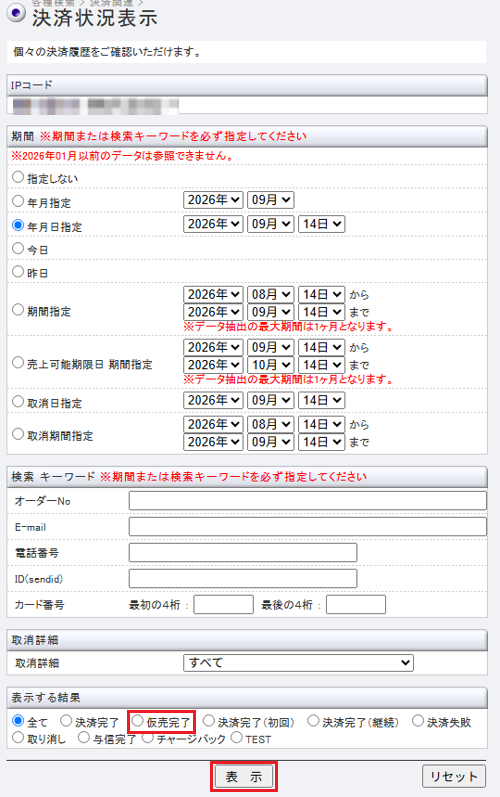This screenshot has width=500, height=797.
Task: Click the IPコード section header
Action: point(247,85)
